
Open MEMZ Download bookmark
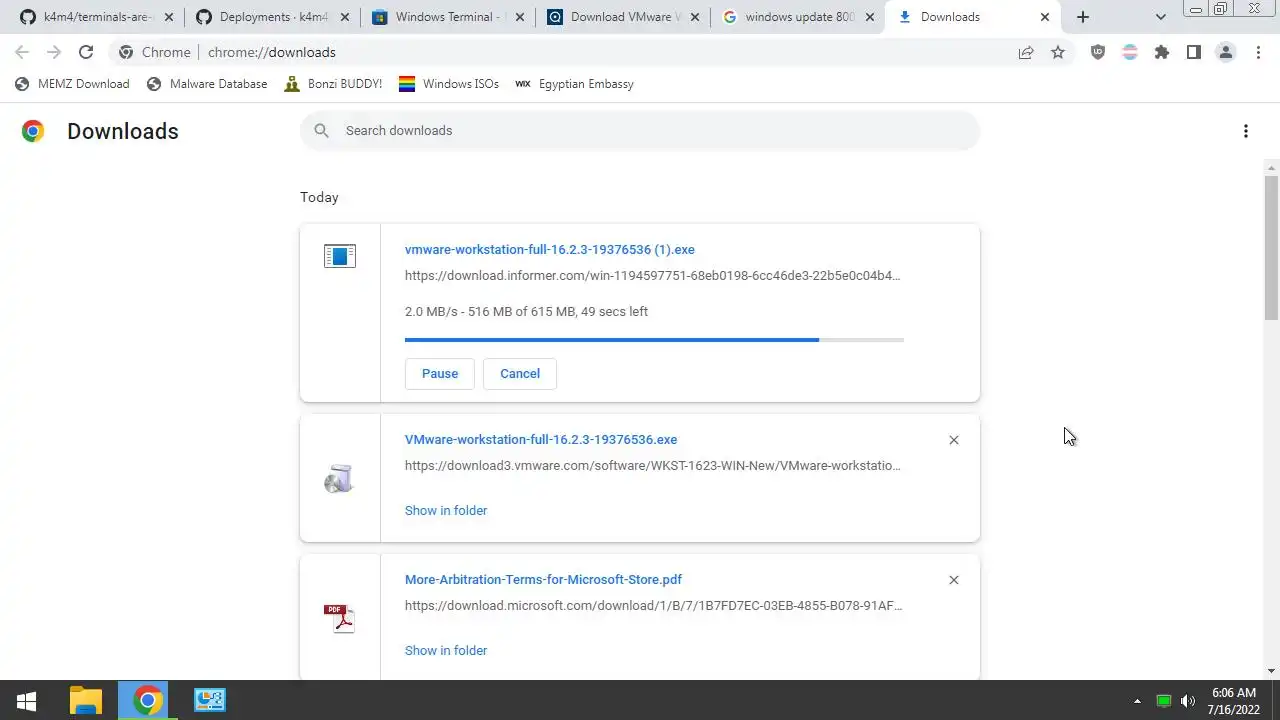[x=72, y=84]
